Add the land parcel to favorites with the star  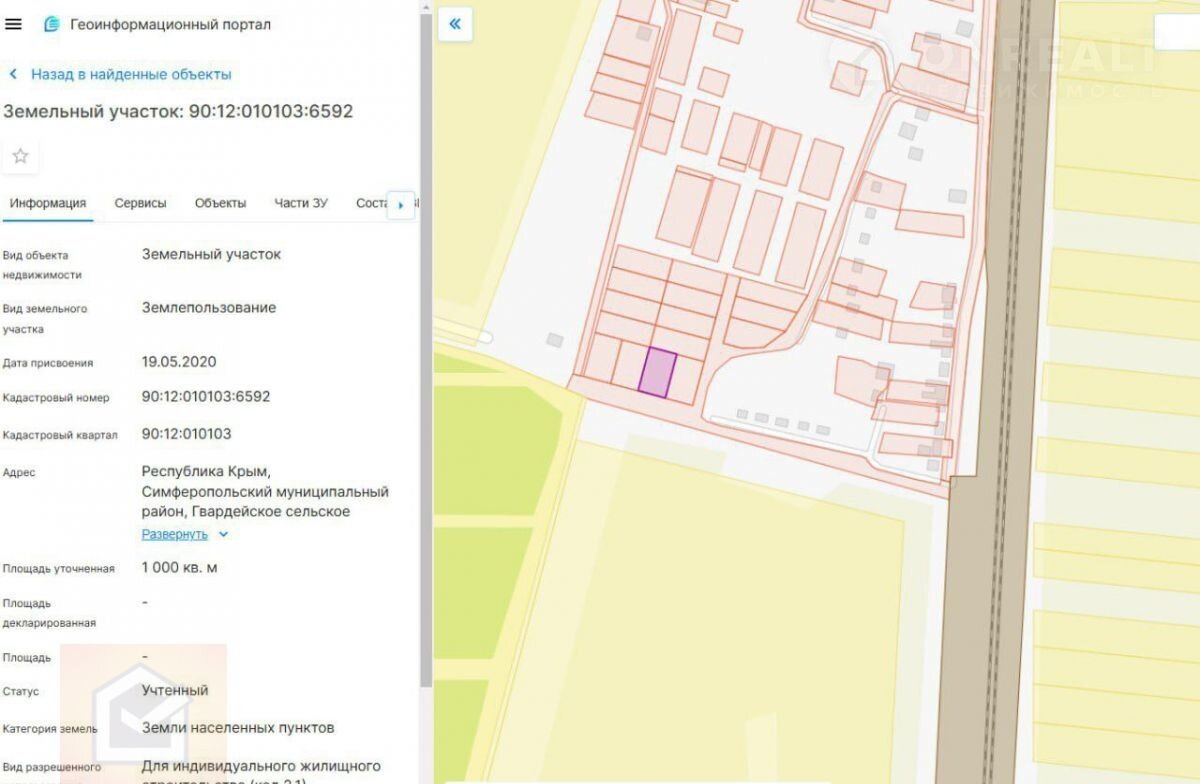(20, 156)
